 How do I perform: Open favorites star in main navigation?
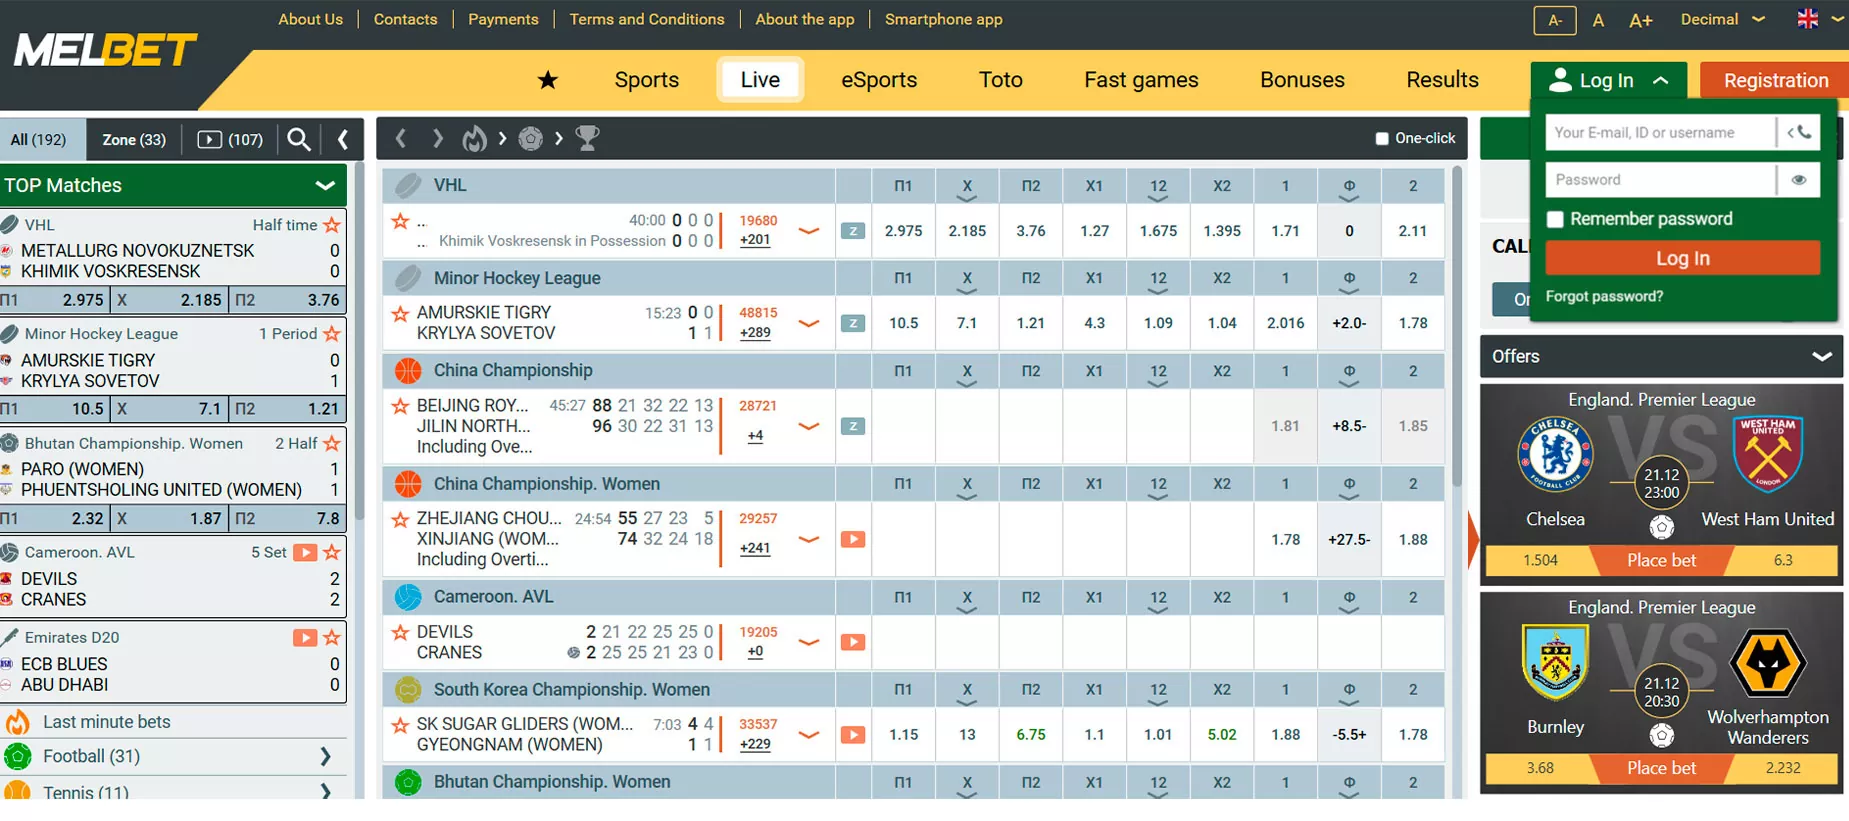(547, 80)
